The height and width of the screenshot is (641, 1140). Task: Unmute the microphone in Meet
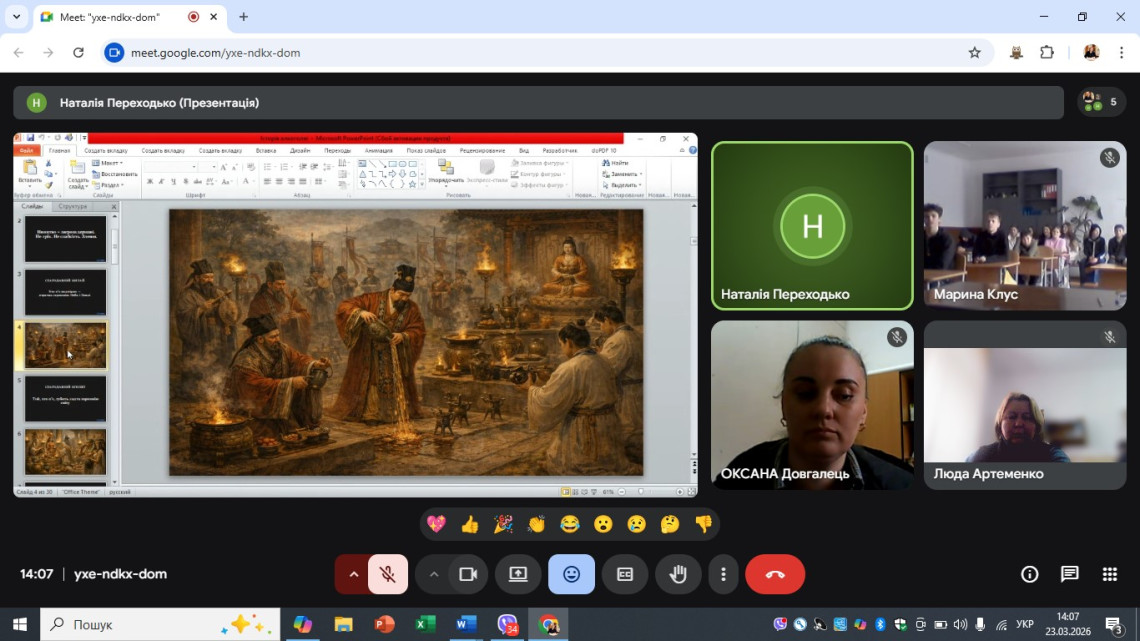[388, 574]
